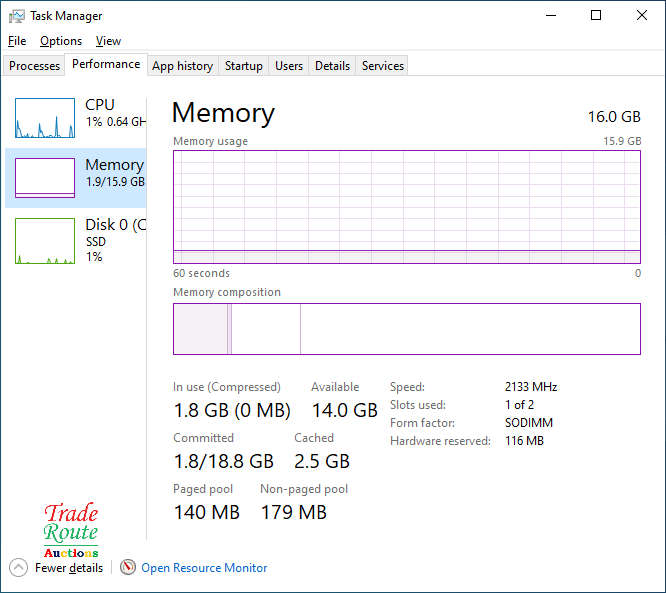Open the Services tab
666x593 pixels.
383,66
